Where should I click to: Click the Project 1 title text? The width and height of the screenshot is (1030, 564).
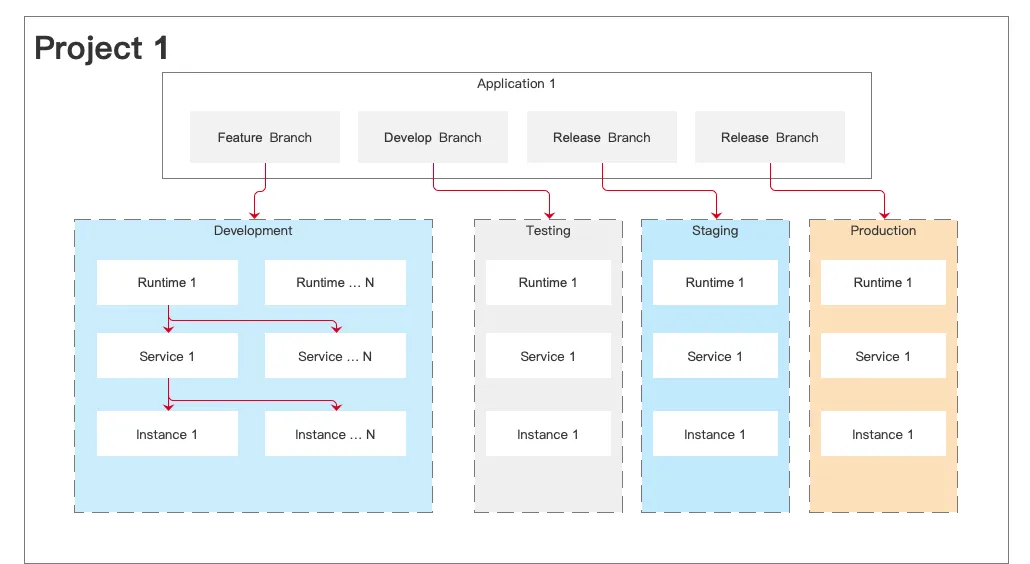[102, 47]
